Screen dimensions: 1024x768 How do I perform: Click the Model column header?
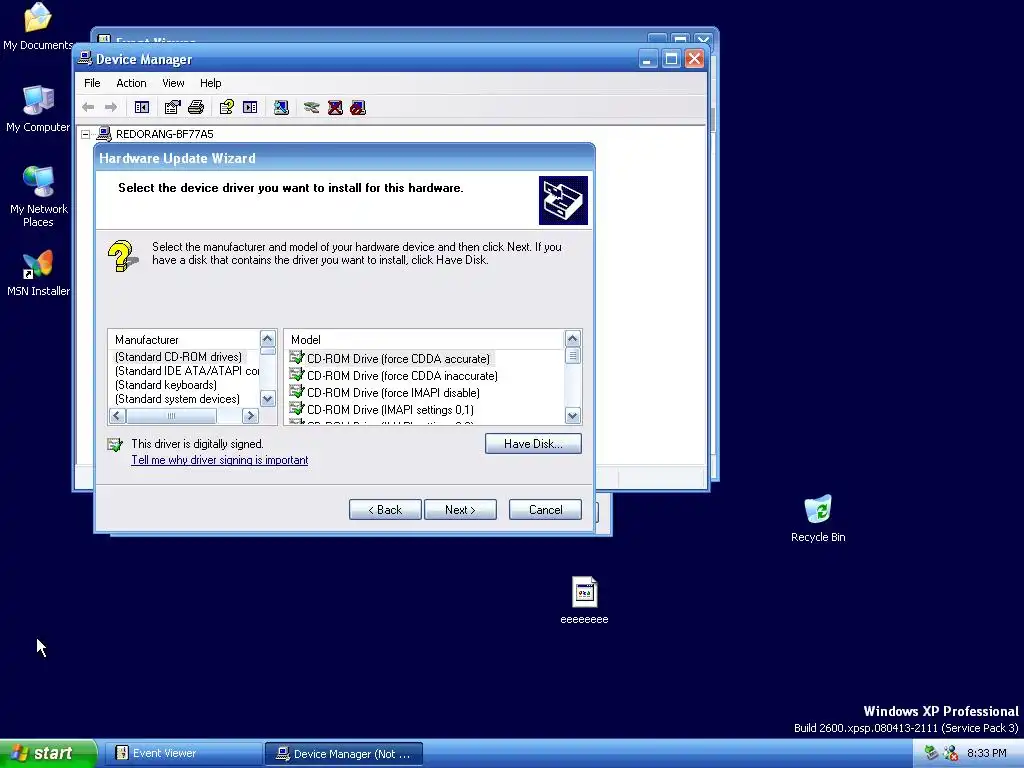[x=424, y=340]
